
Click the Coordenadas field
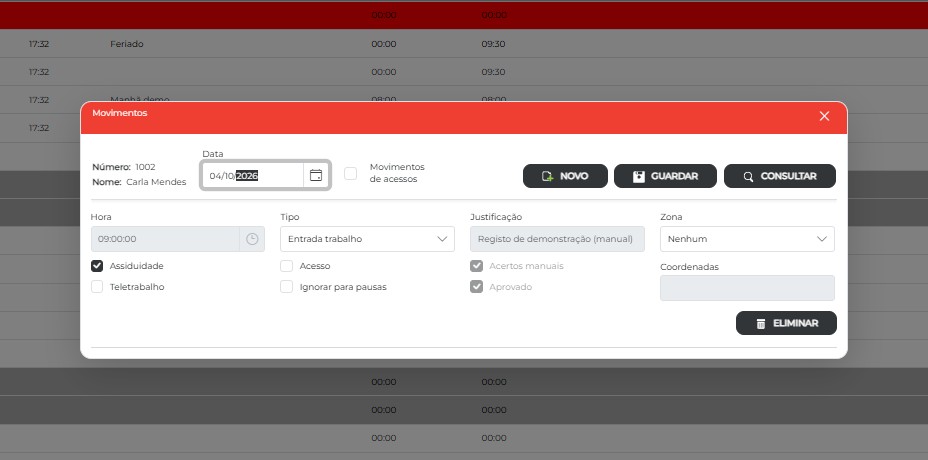point(747,288)
